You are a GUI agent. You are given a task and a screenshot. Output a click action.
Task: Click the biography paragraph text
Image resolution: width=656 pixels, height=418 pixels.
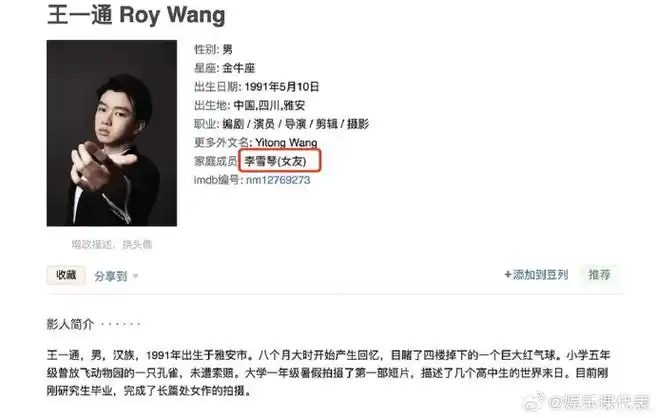[x=328, y=373]
